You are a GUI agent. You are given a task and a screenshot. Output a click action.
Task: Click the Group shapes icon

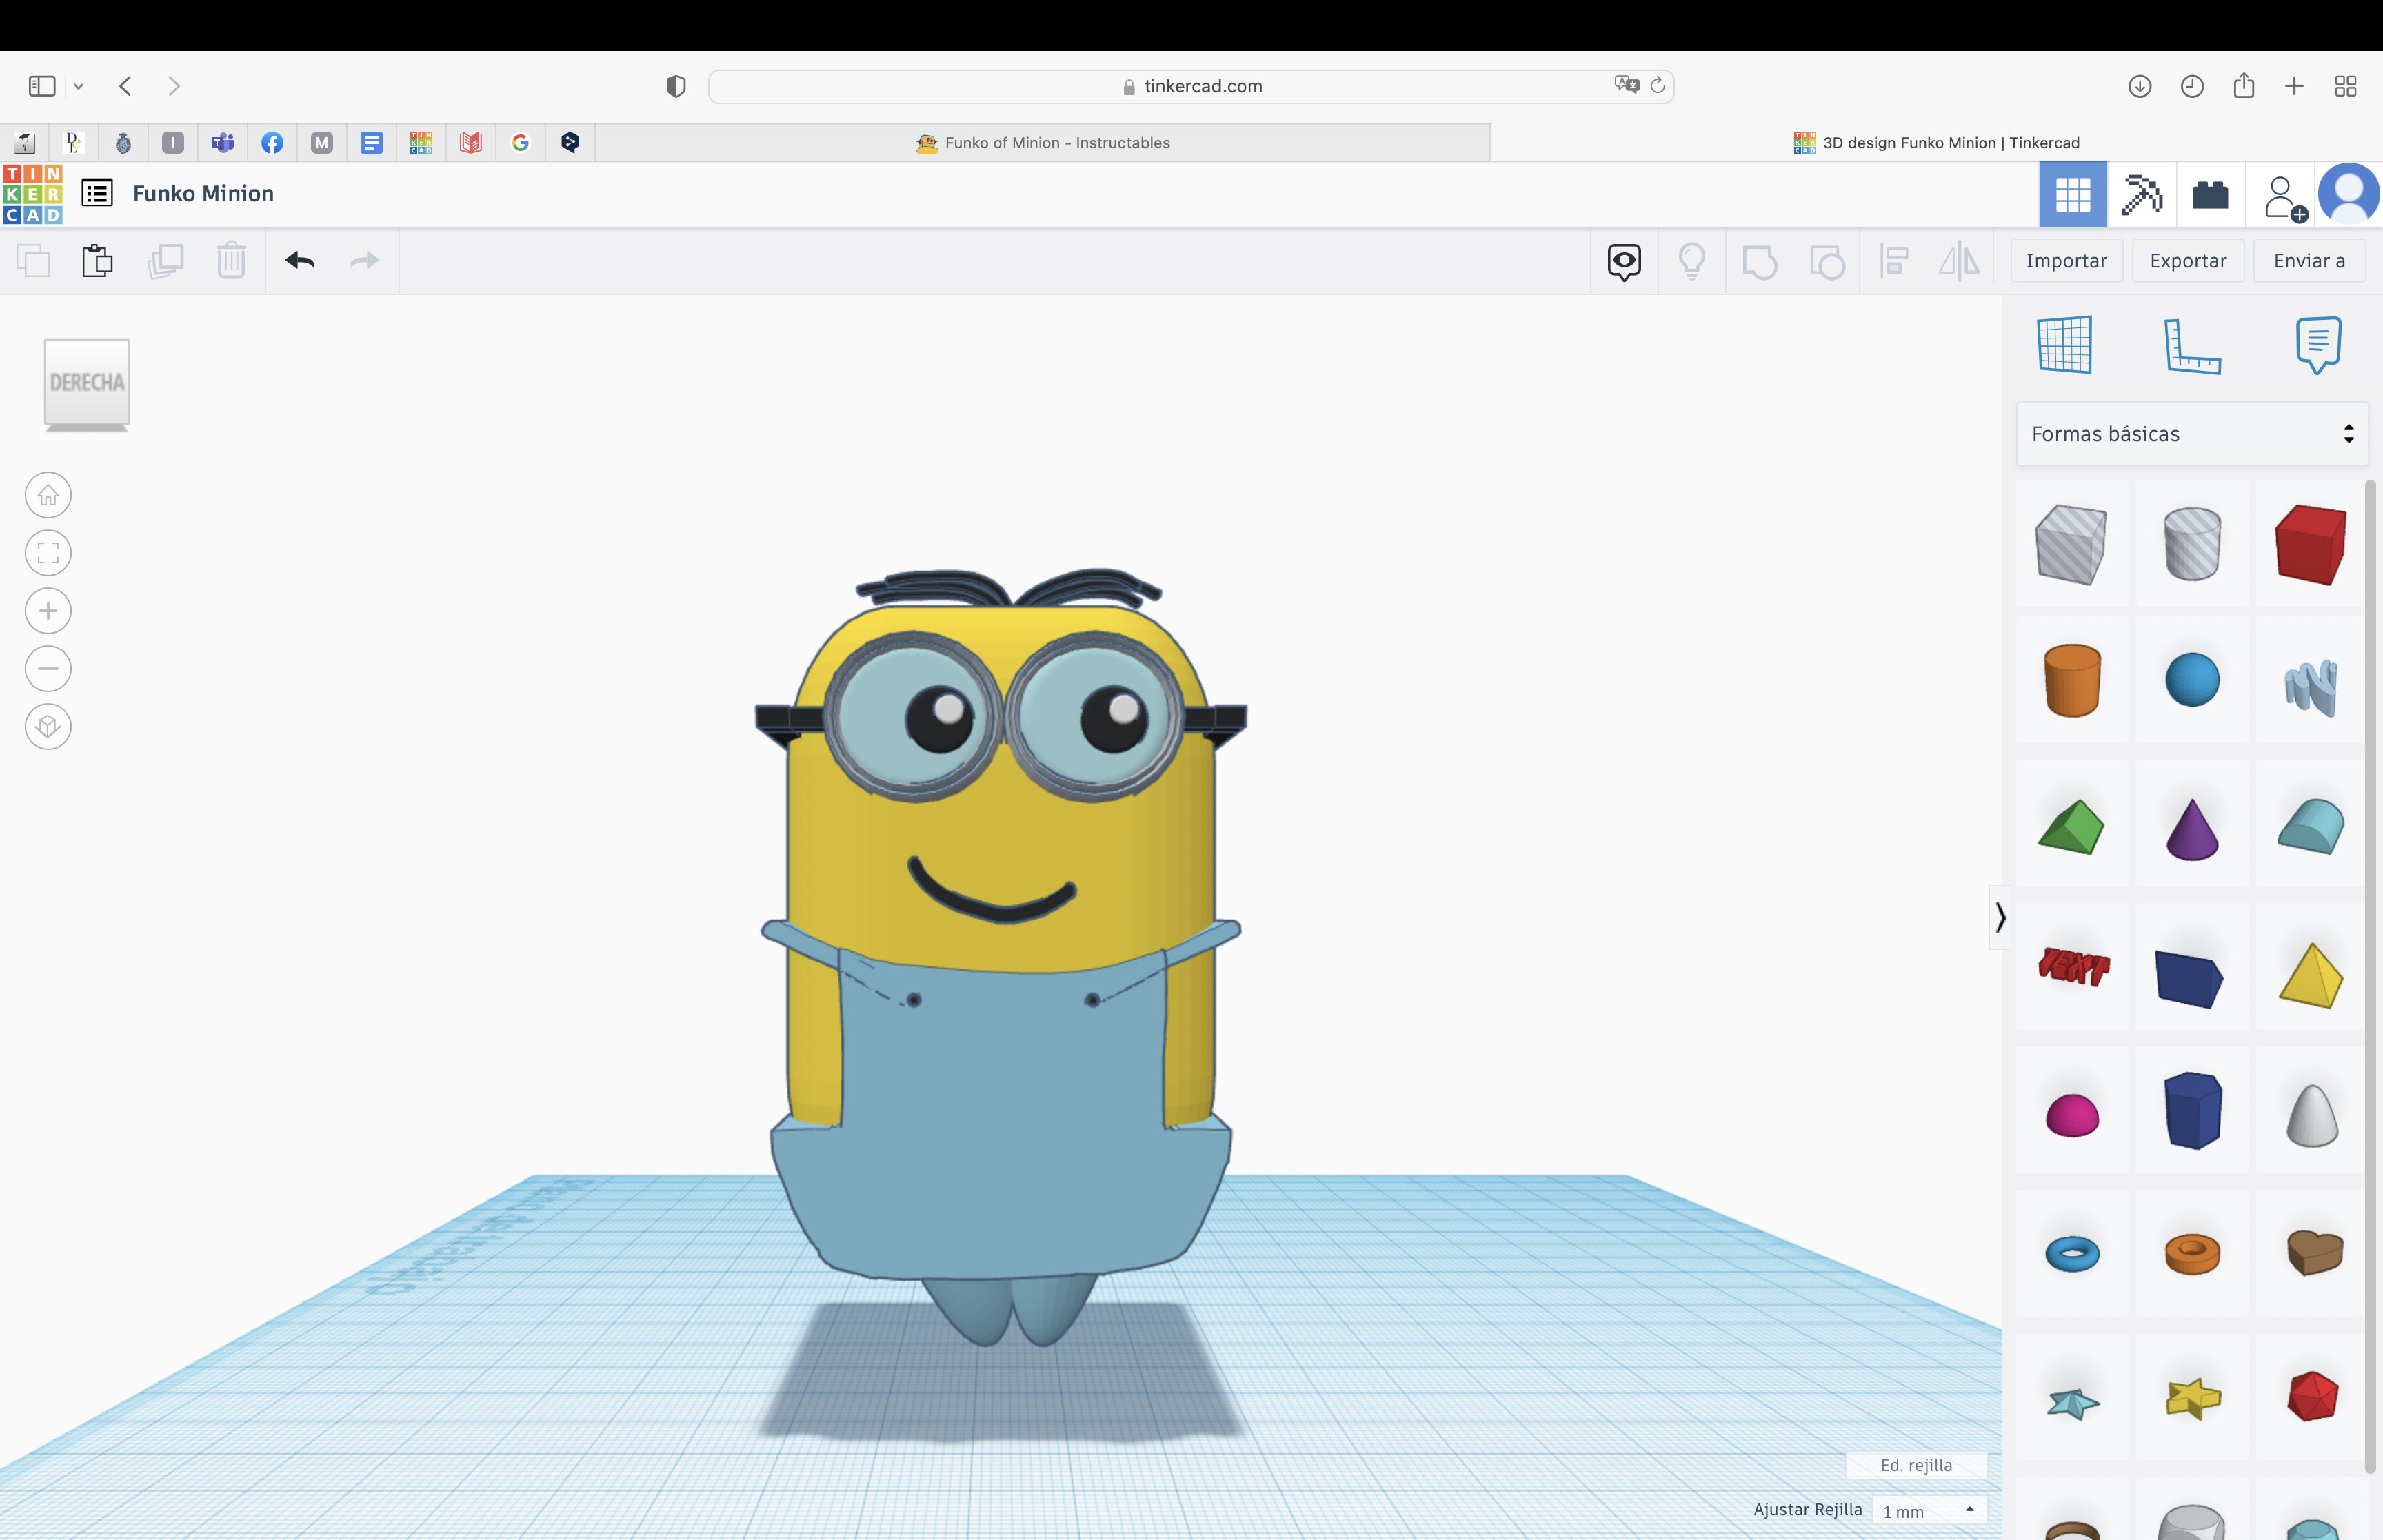[1759, 262]
